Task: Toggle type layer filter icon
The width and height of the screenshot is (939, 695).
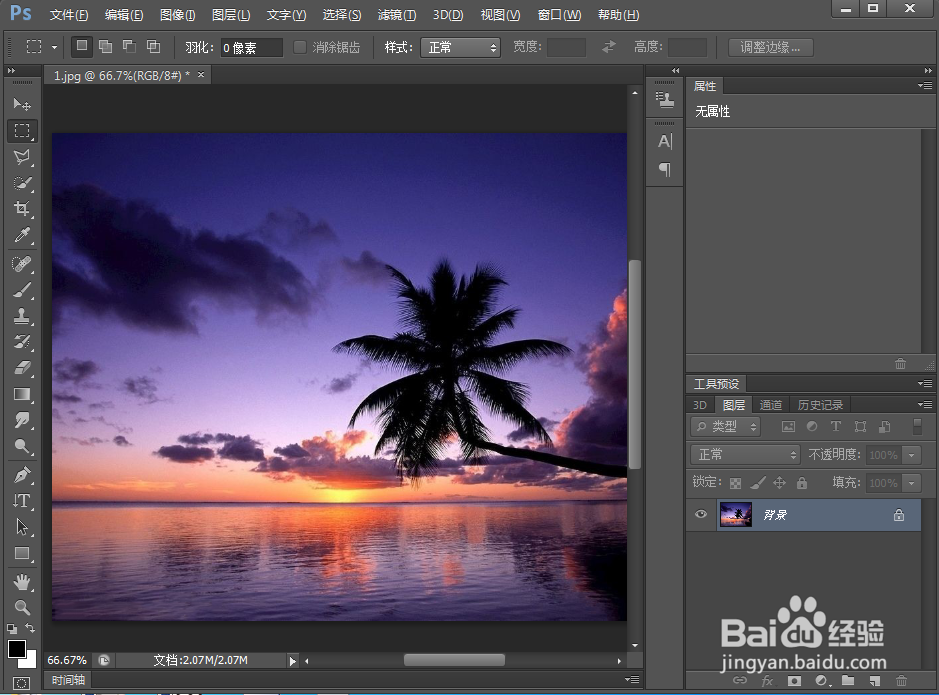Action: (x=836, y=426)
